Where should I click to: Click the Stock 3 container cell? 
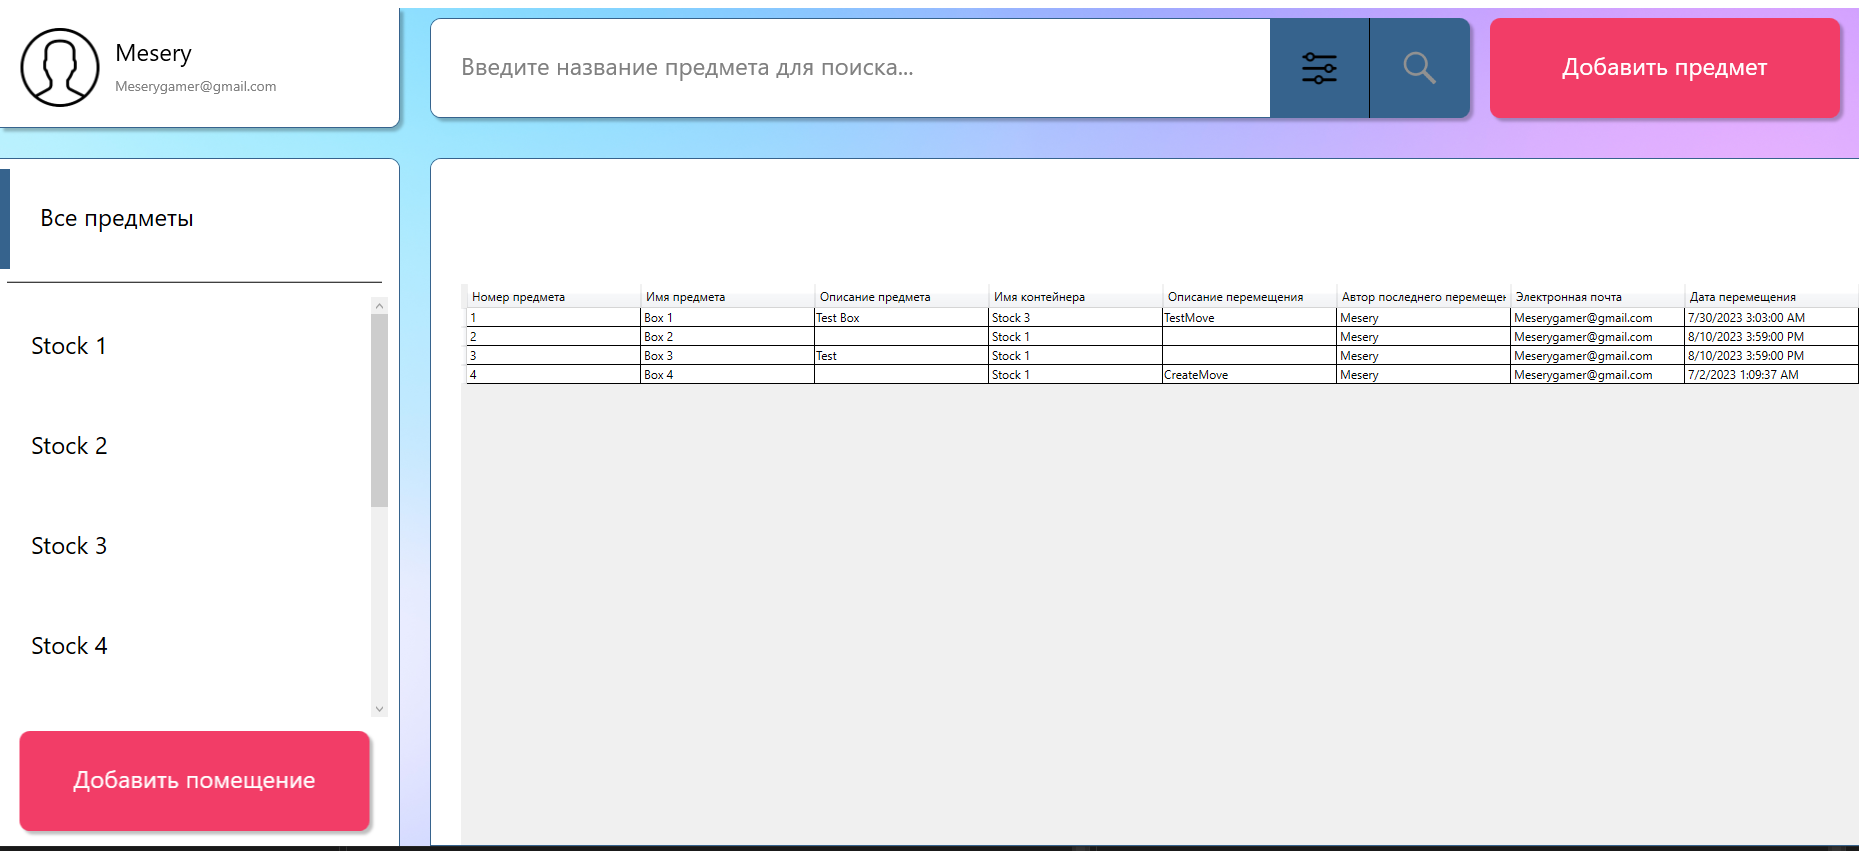[1075, 318]
